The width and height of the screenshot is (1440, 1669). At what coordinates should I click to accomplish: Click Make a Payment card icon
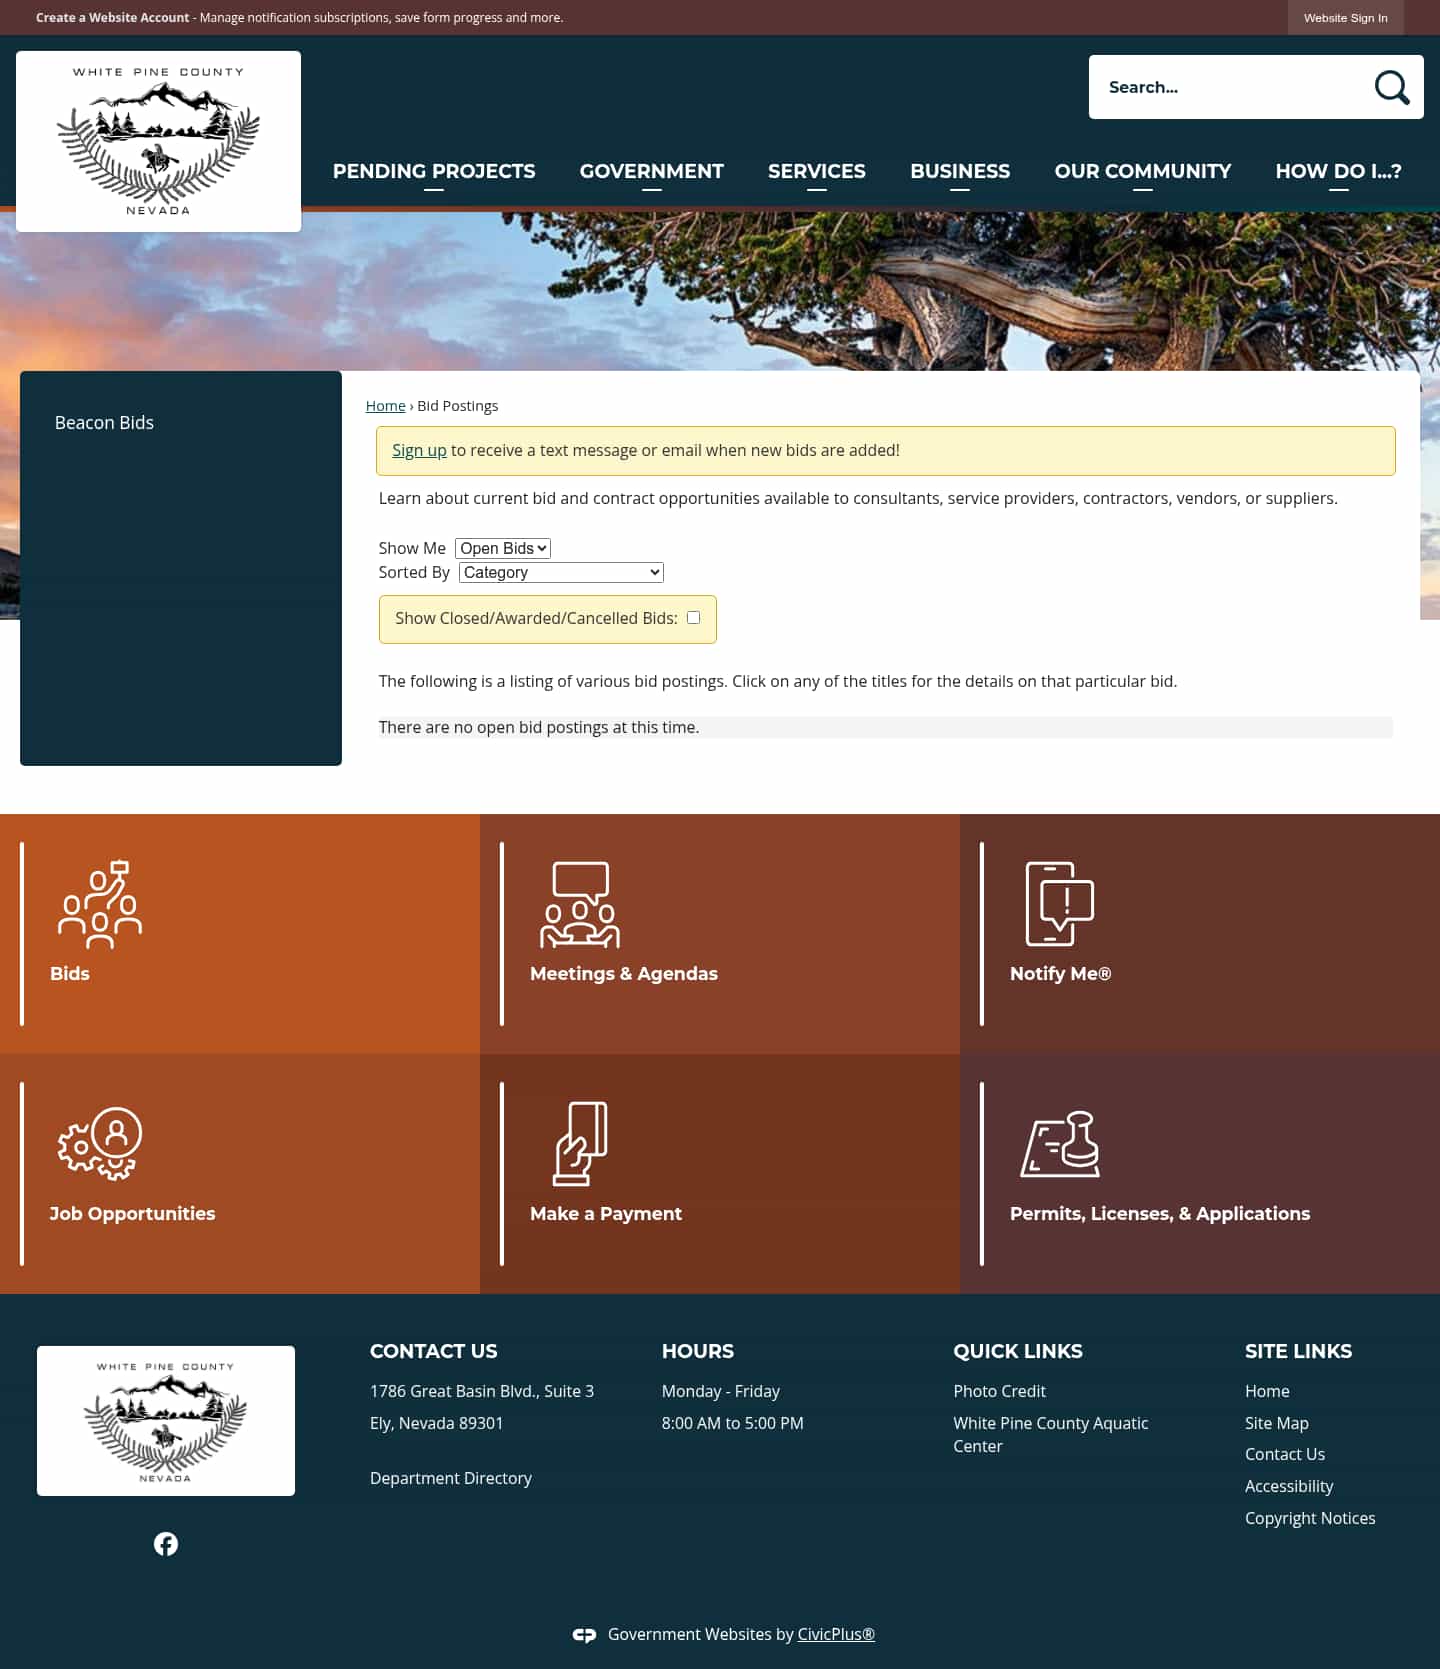click(581, 1144)
